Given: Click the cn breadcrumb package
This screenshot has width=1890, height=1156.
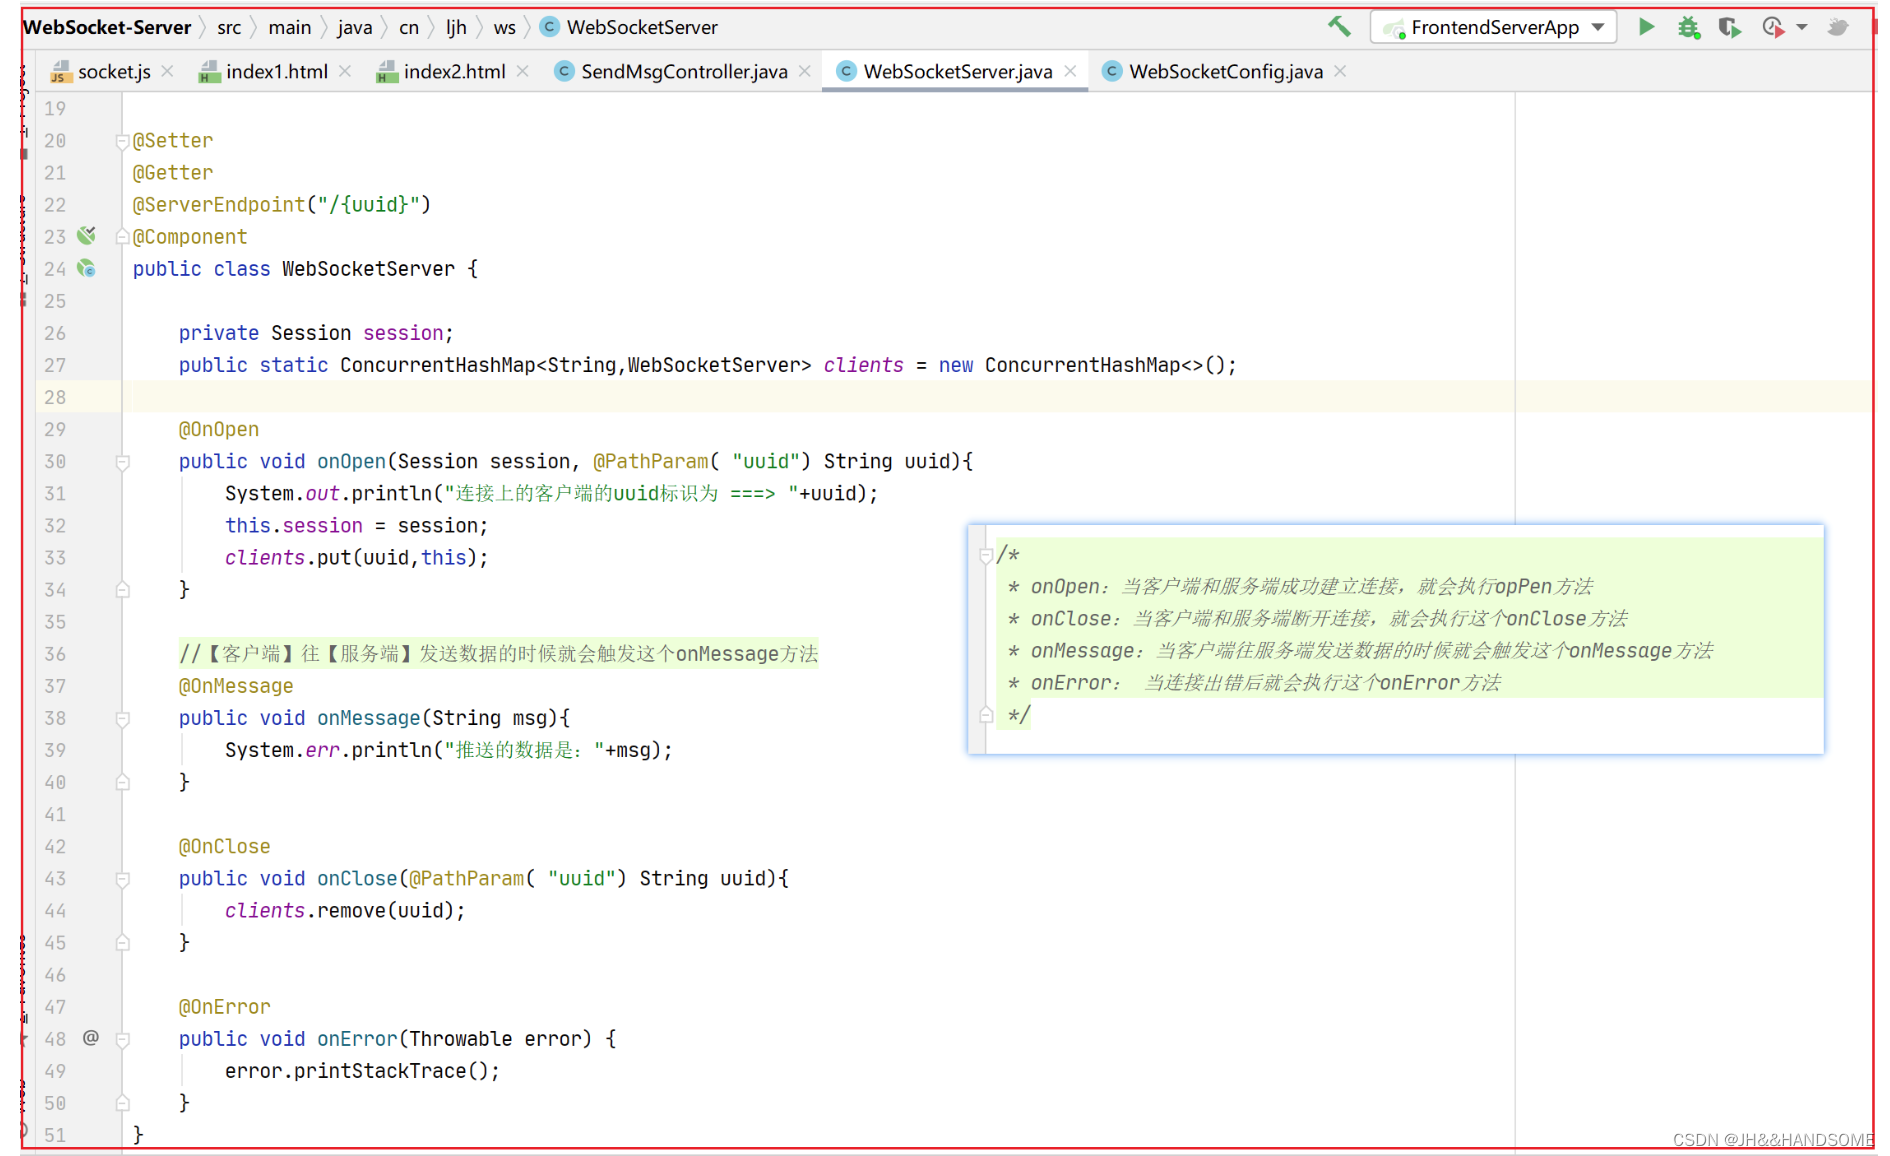Looking at the screenshot, I should click(x=409, y=27).
